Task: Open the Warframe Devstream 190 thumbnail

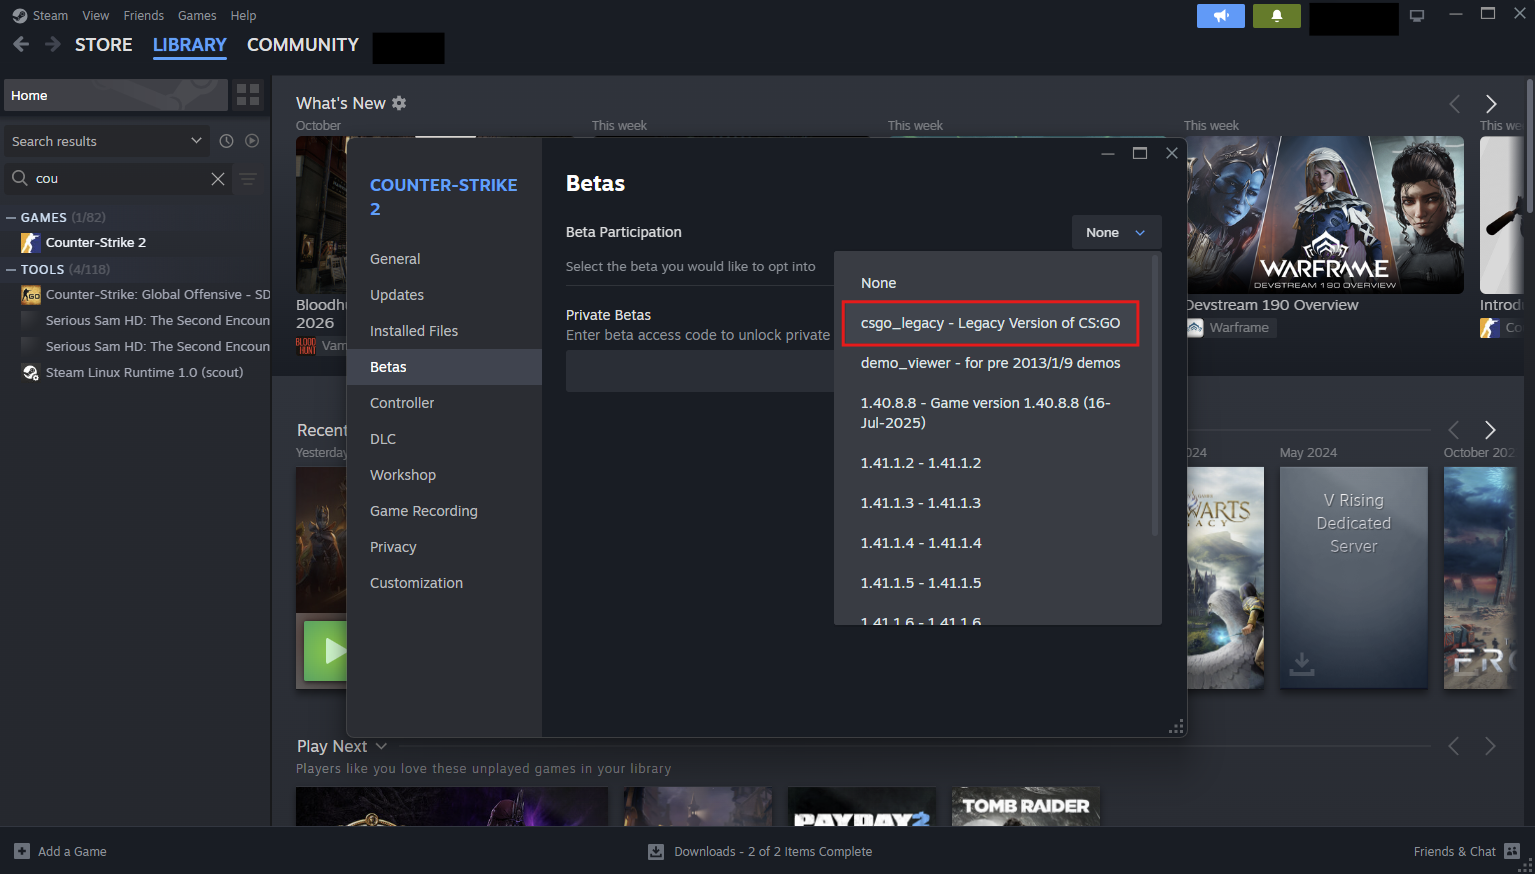Action: (1325, 215)
